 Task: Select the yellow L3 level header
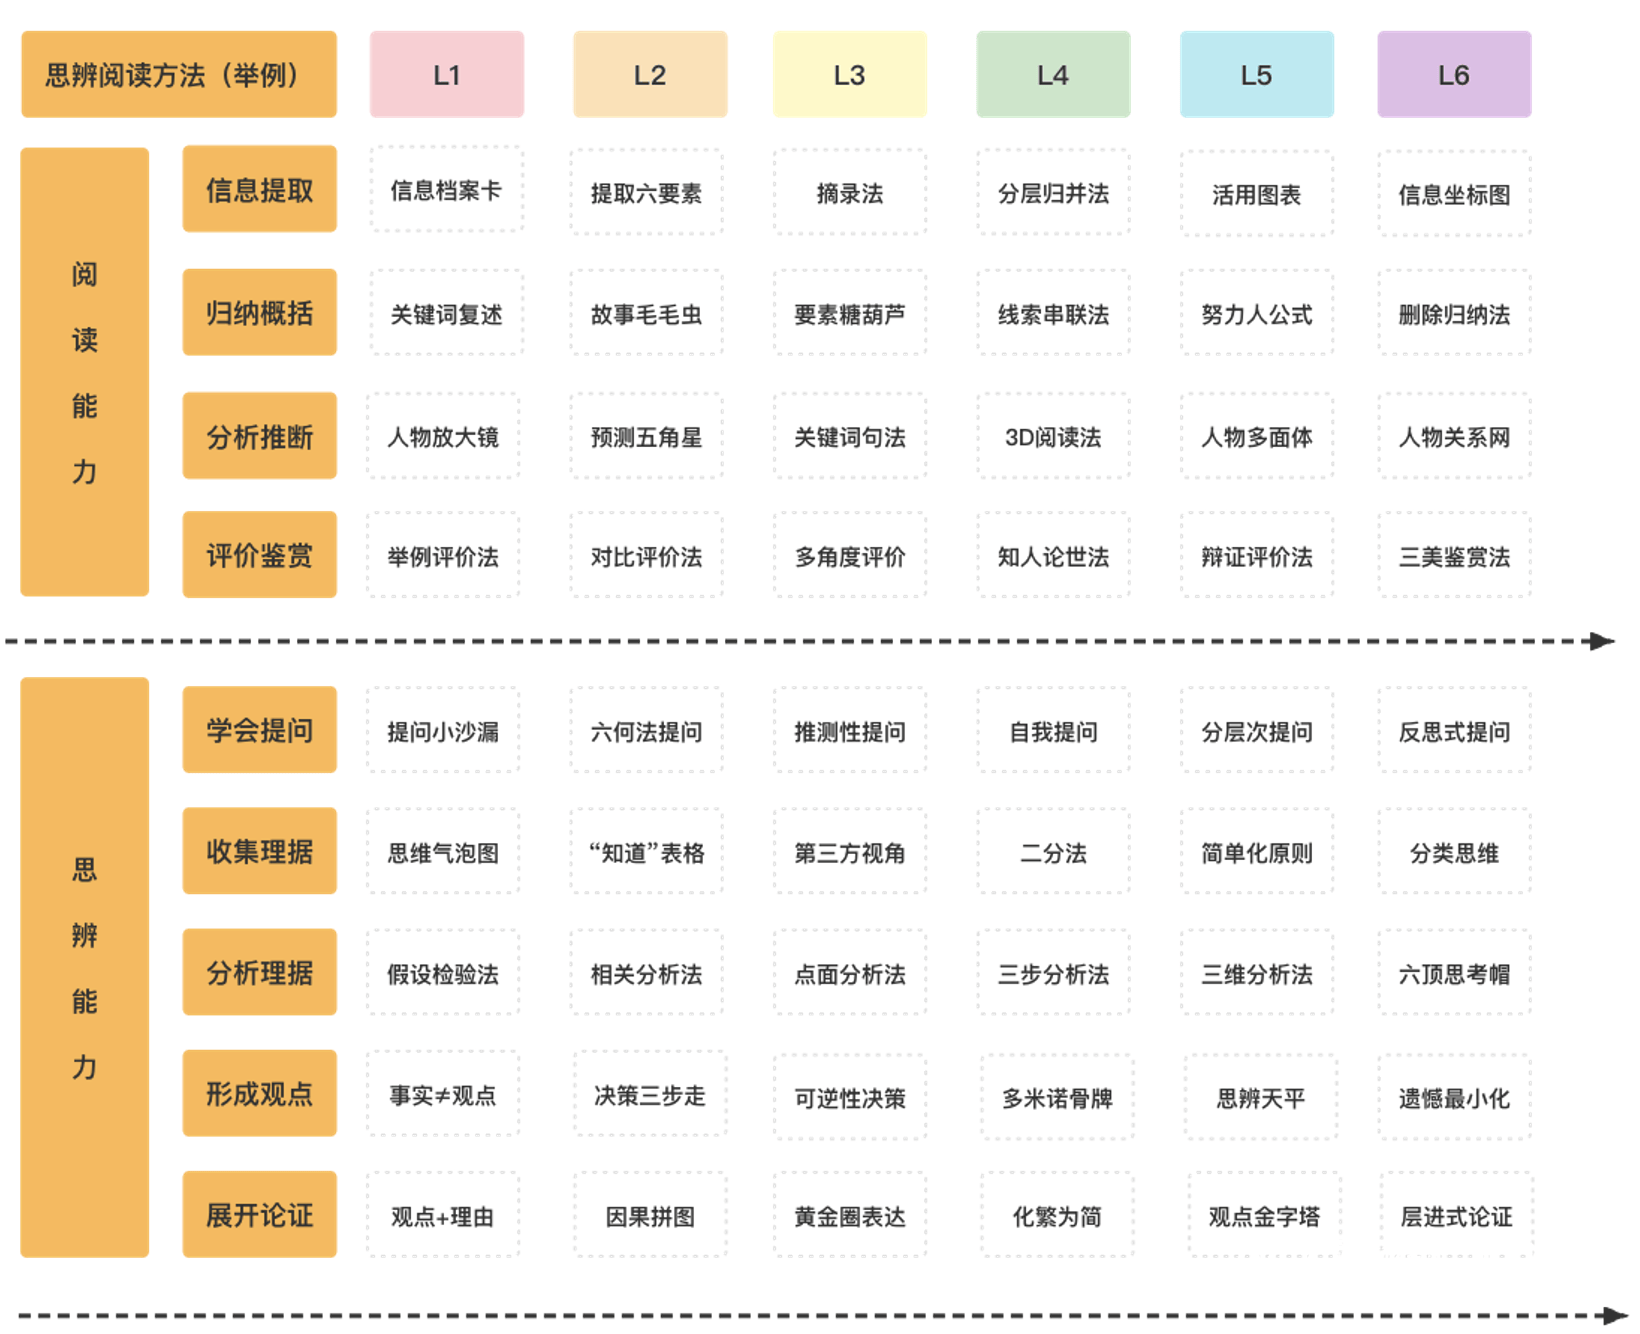(x=850, y=75)
